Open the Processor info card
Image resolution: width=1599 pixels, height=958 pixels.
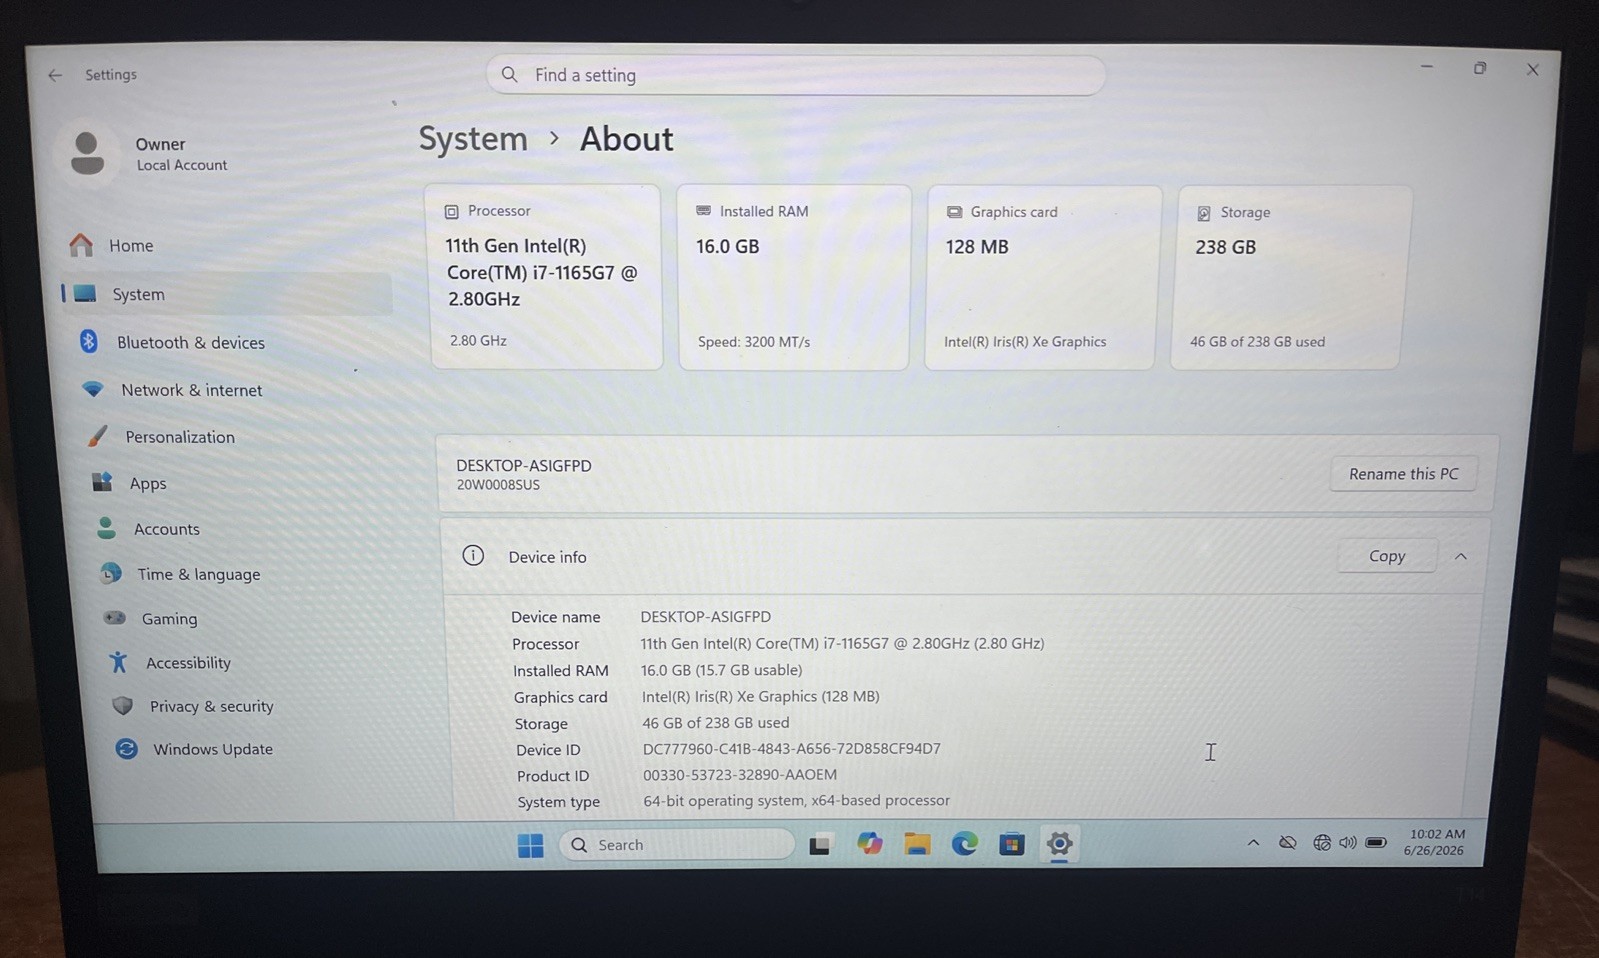click(x=546, y=277)
